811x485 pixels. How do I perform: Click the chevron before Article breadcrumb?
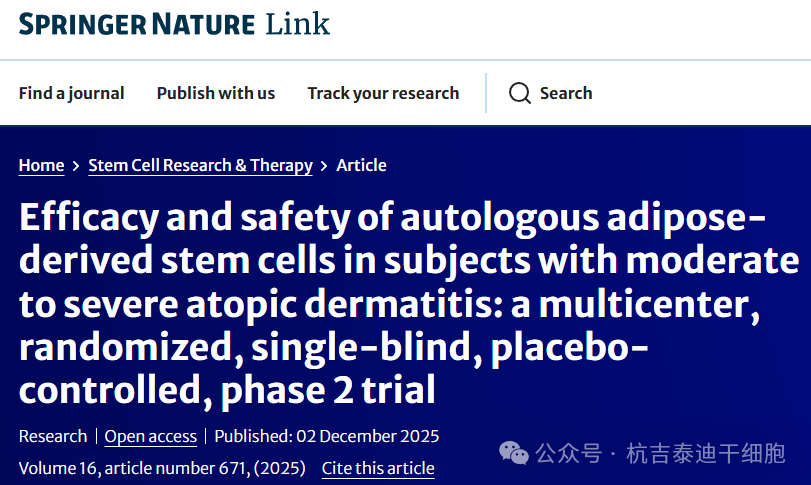coord(324,166)
